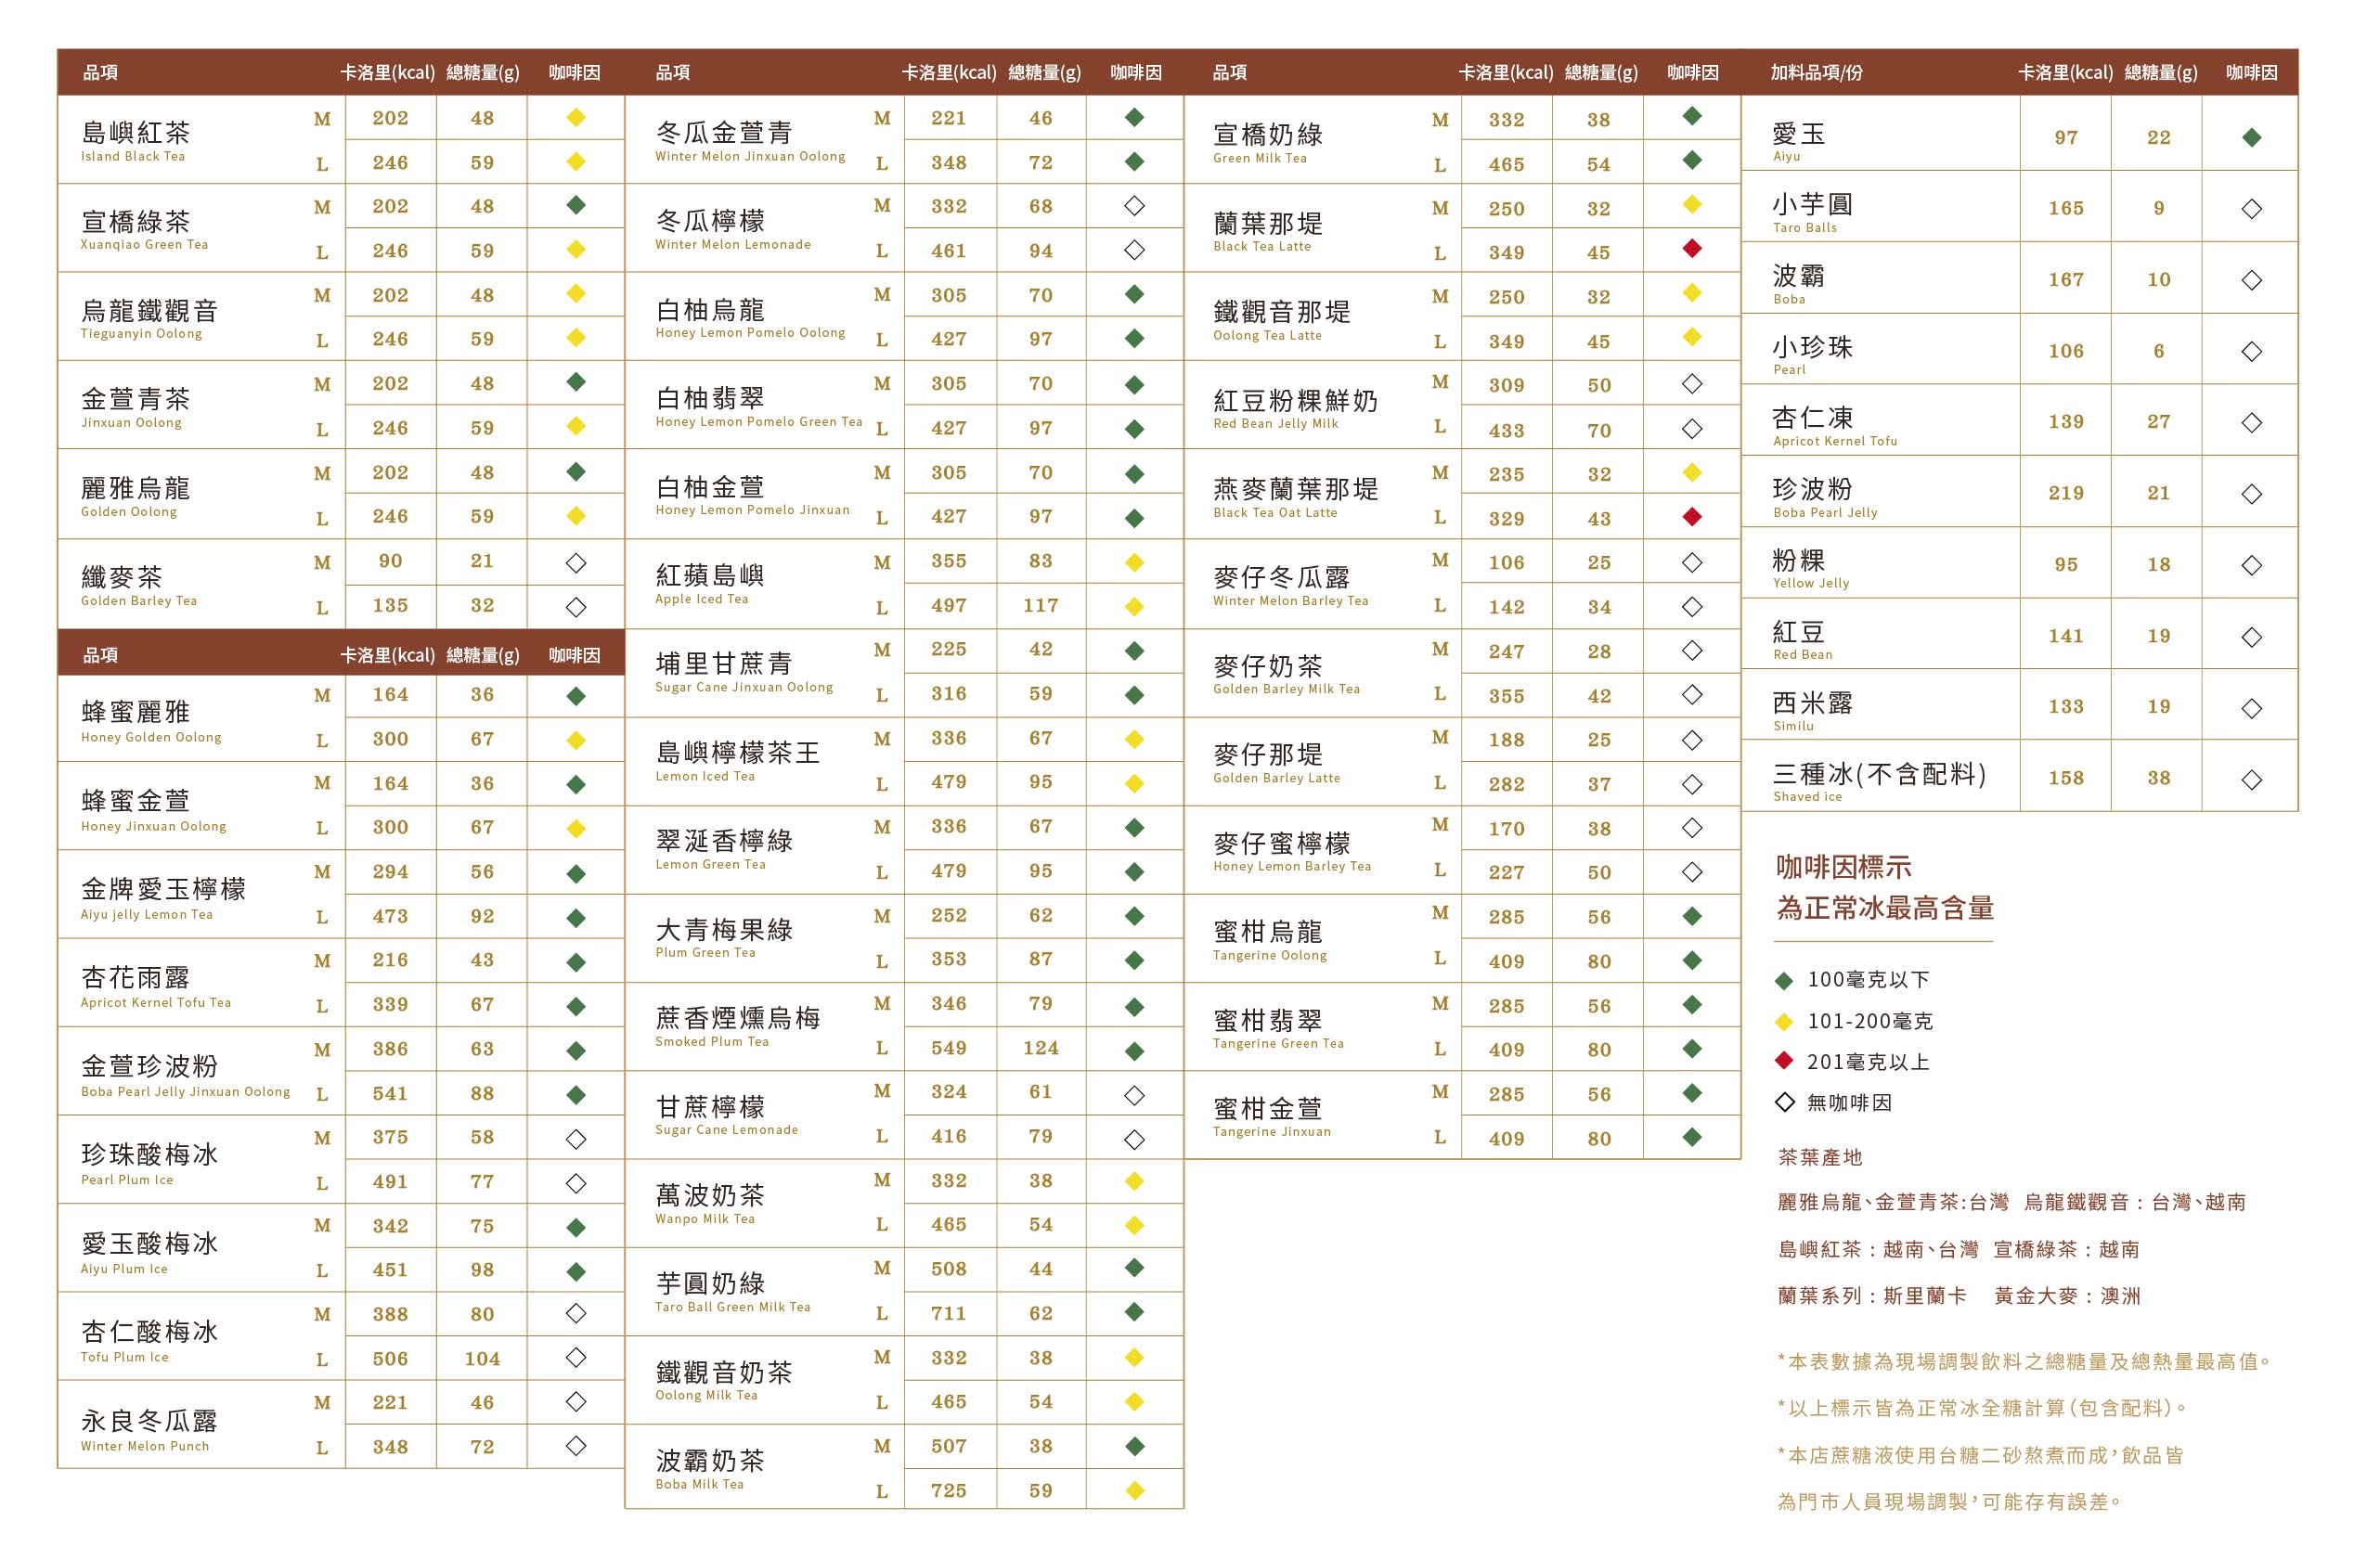Click yellow diamond for Boba Milk Tea L
The width and height of the screenshot is (2380, 1547).
pyautogui.click(x=1134, y=1490)
